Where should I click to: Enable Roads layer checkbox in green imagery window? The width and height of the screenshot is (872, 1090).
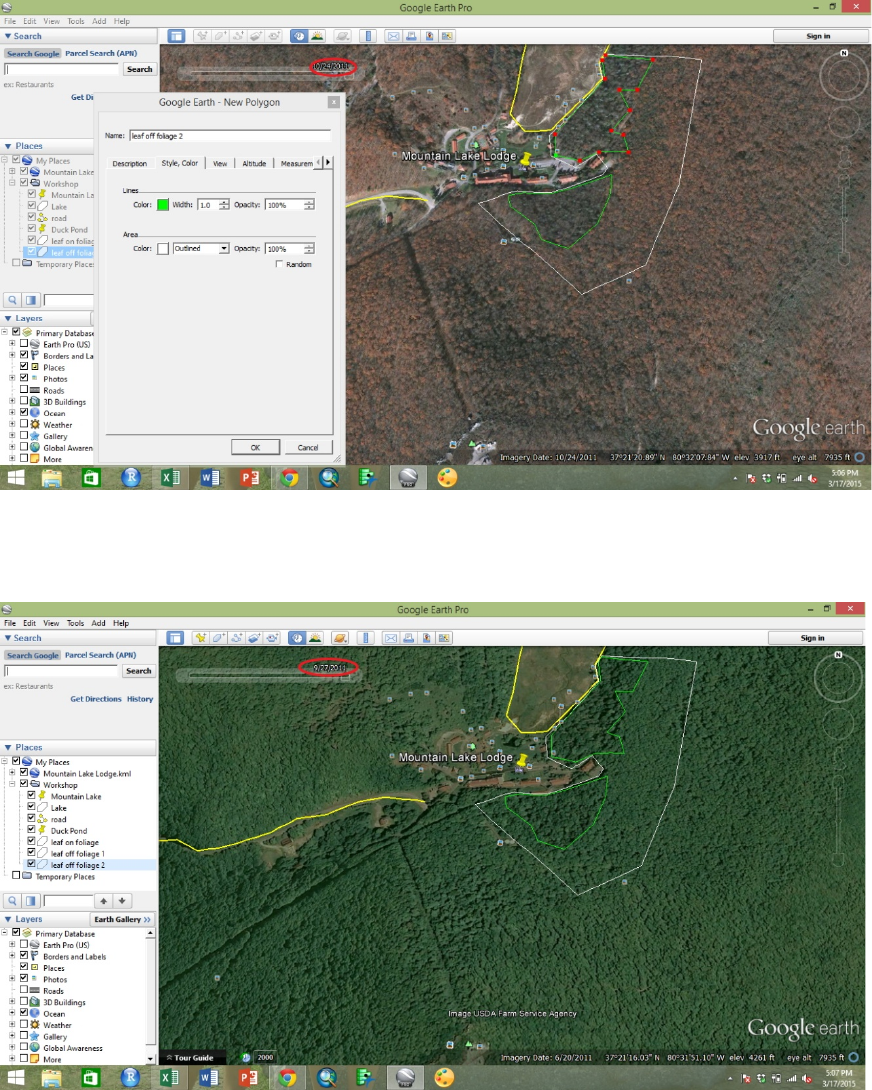(x=24, y=989)
